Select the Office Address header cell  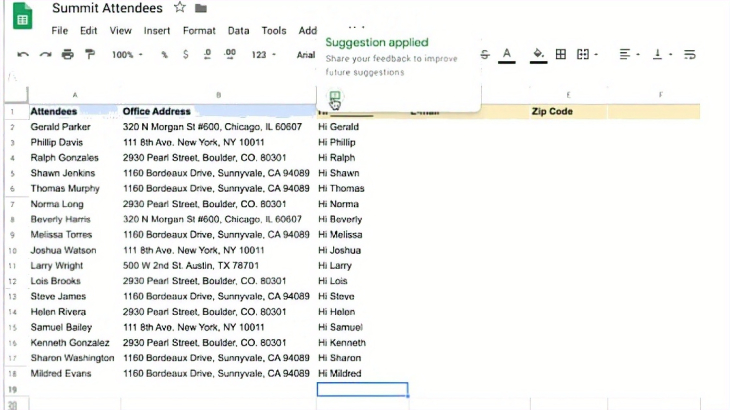point(218,112)
